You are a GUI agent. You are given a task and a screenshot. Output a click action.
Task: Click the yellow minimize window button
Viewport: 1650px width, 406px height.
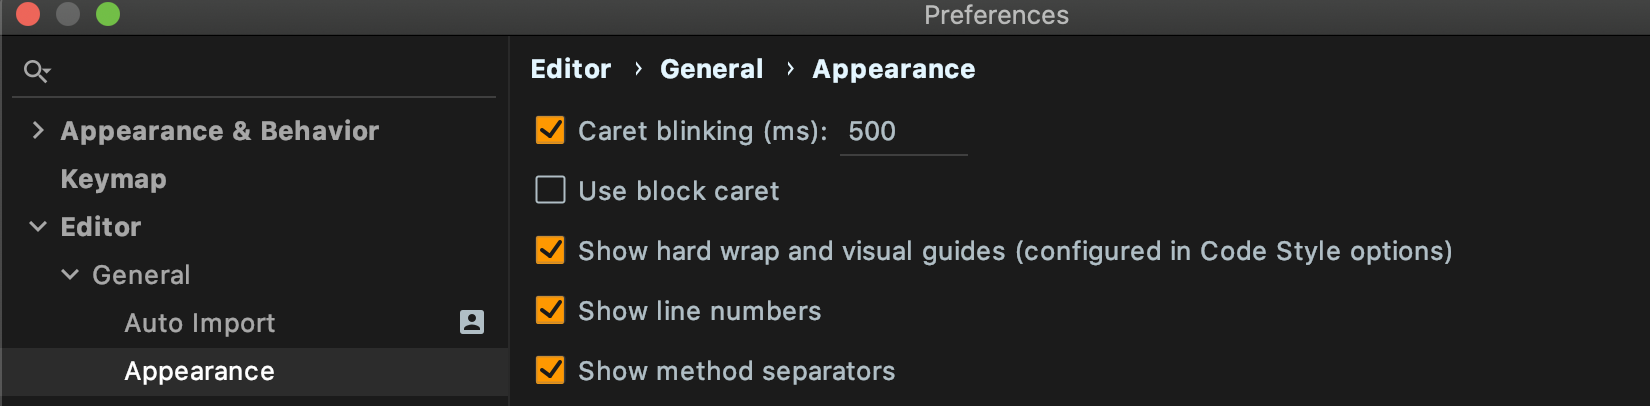(68, 14)
